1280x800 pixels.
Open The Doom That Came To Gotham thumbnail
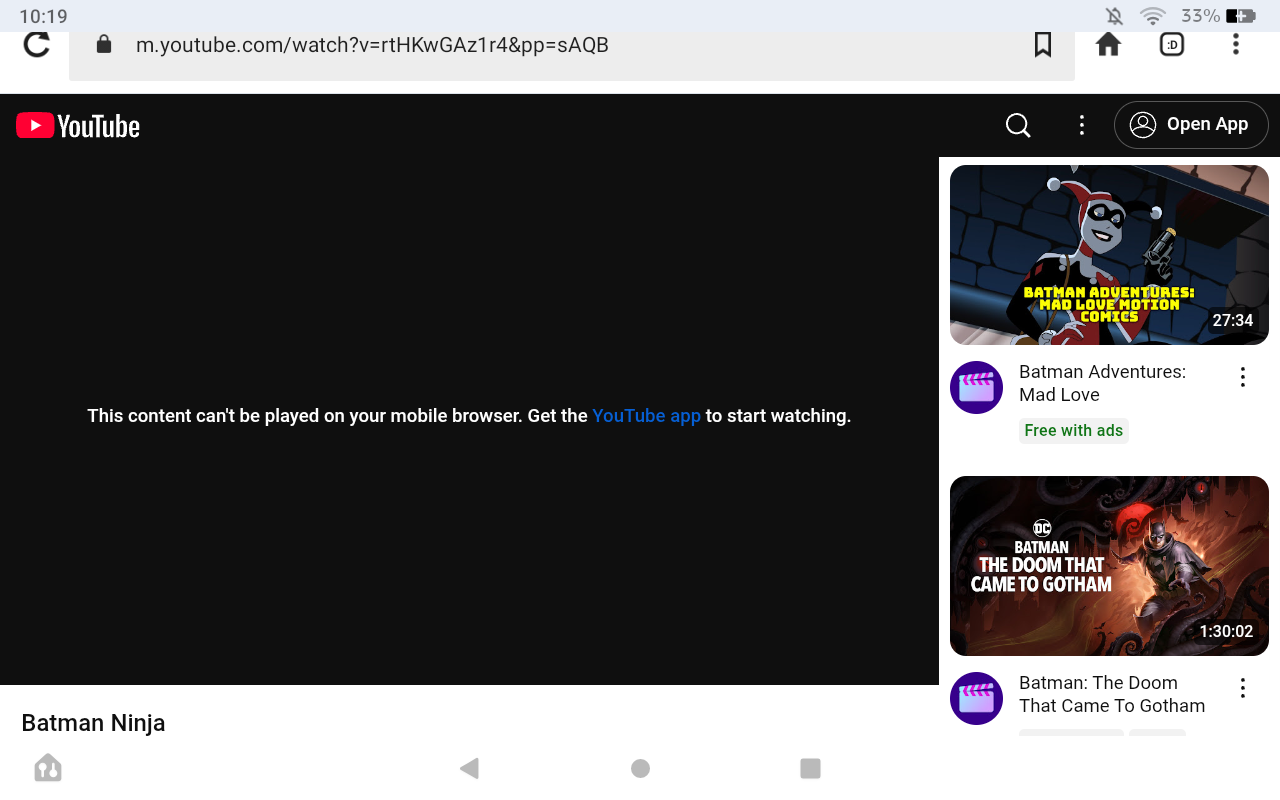(1109, 566)
